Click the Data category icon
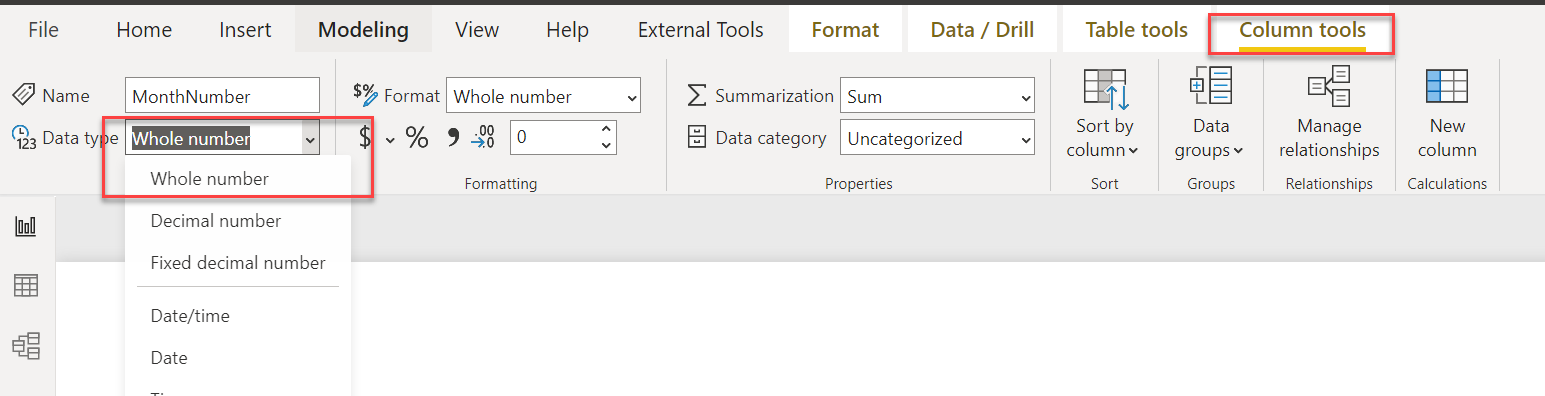This screenshot has height=396, width=1545. (697, 138)
